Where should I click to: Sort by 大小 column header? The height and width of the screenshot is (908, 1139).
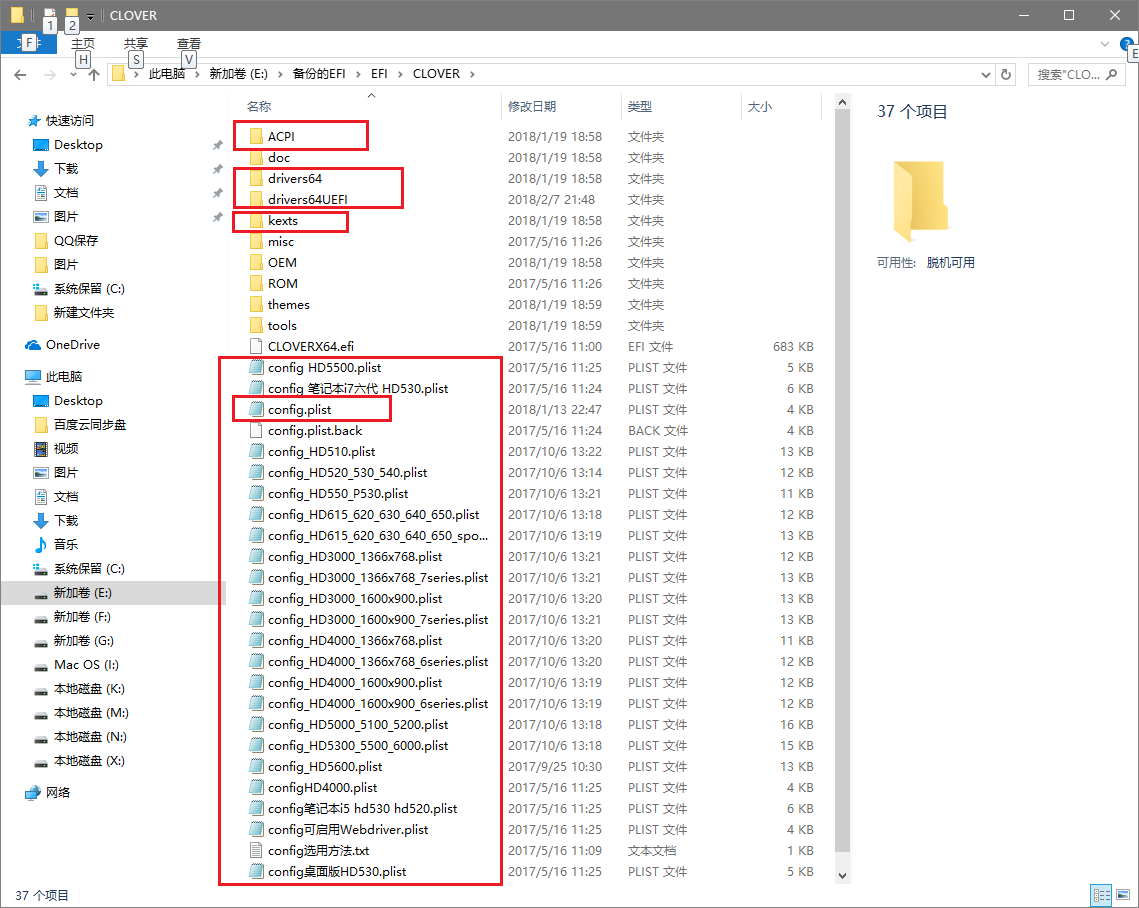(x=760, y=107)
